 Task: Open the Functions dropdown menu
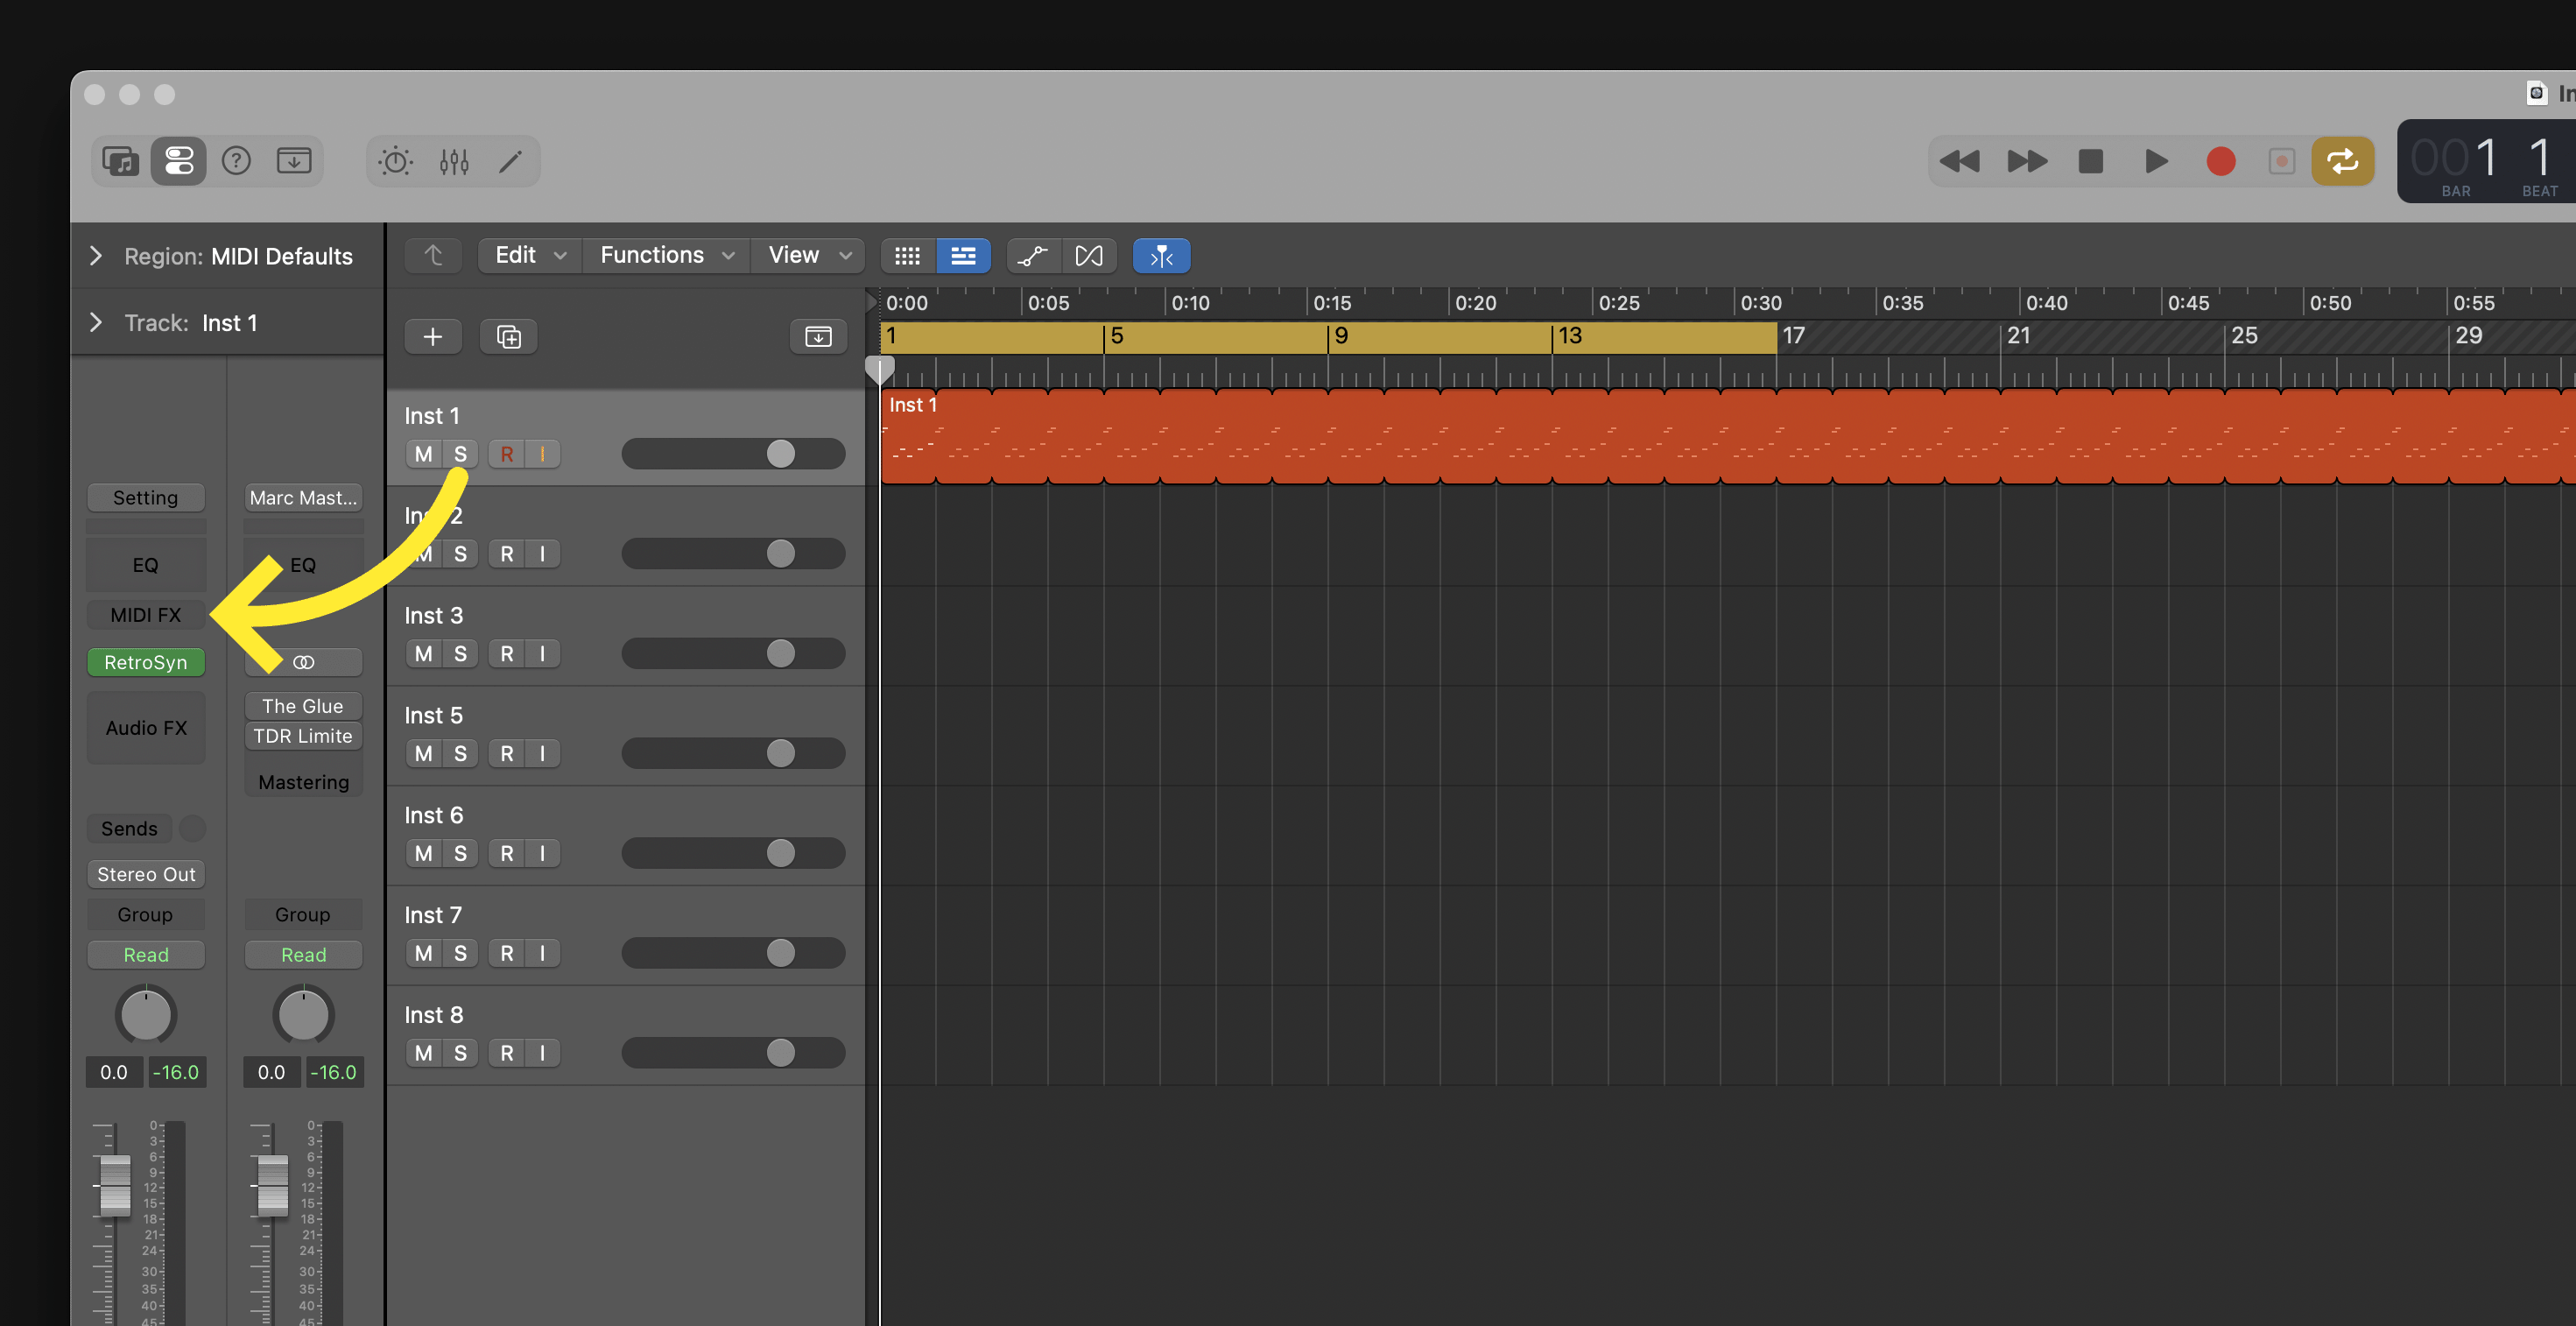click(x=667, y=256)
